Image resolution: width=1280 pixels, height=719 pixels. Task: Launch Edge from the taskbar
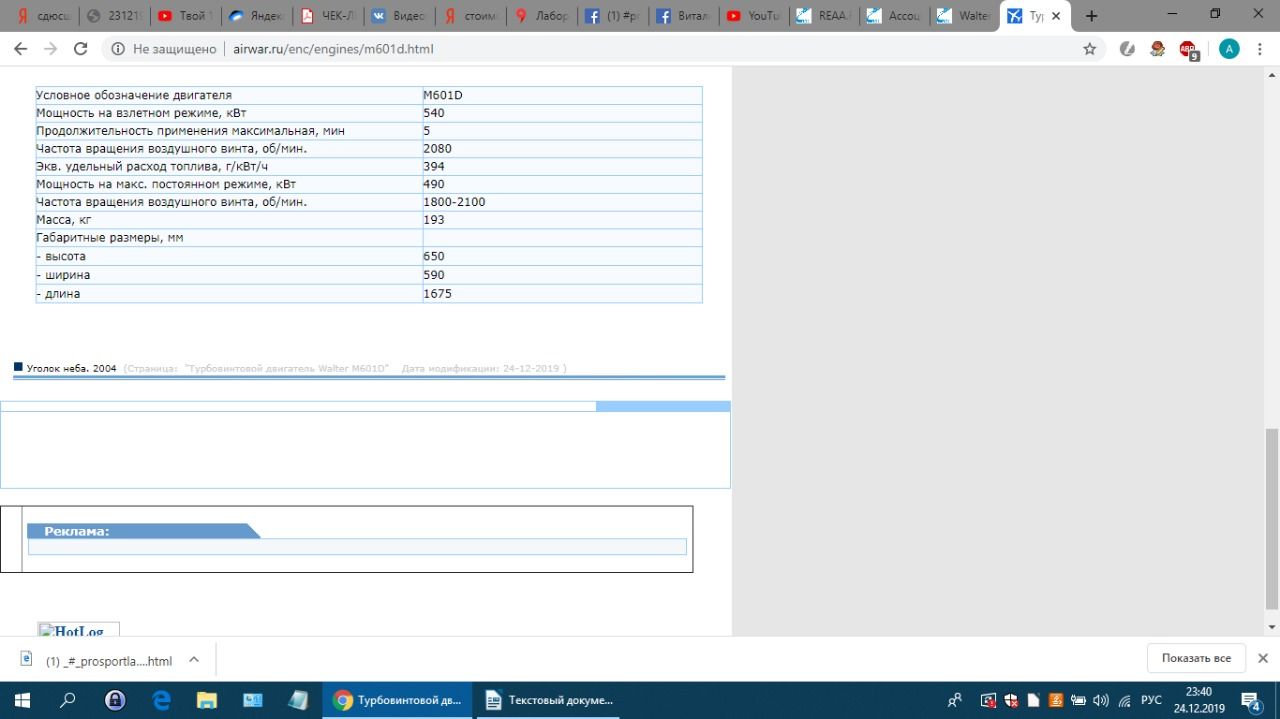[162, 700]
